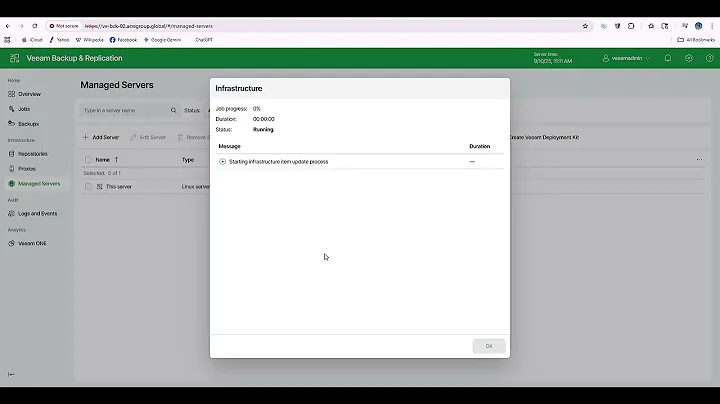Viewport: 720px width, 404px height.
Task: Open the table column options ellipsis
Action: pyautogui.click(x=699, y=160)
